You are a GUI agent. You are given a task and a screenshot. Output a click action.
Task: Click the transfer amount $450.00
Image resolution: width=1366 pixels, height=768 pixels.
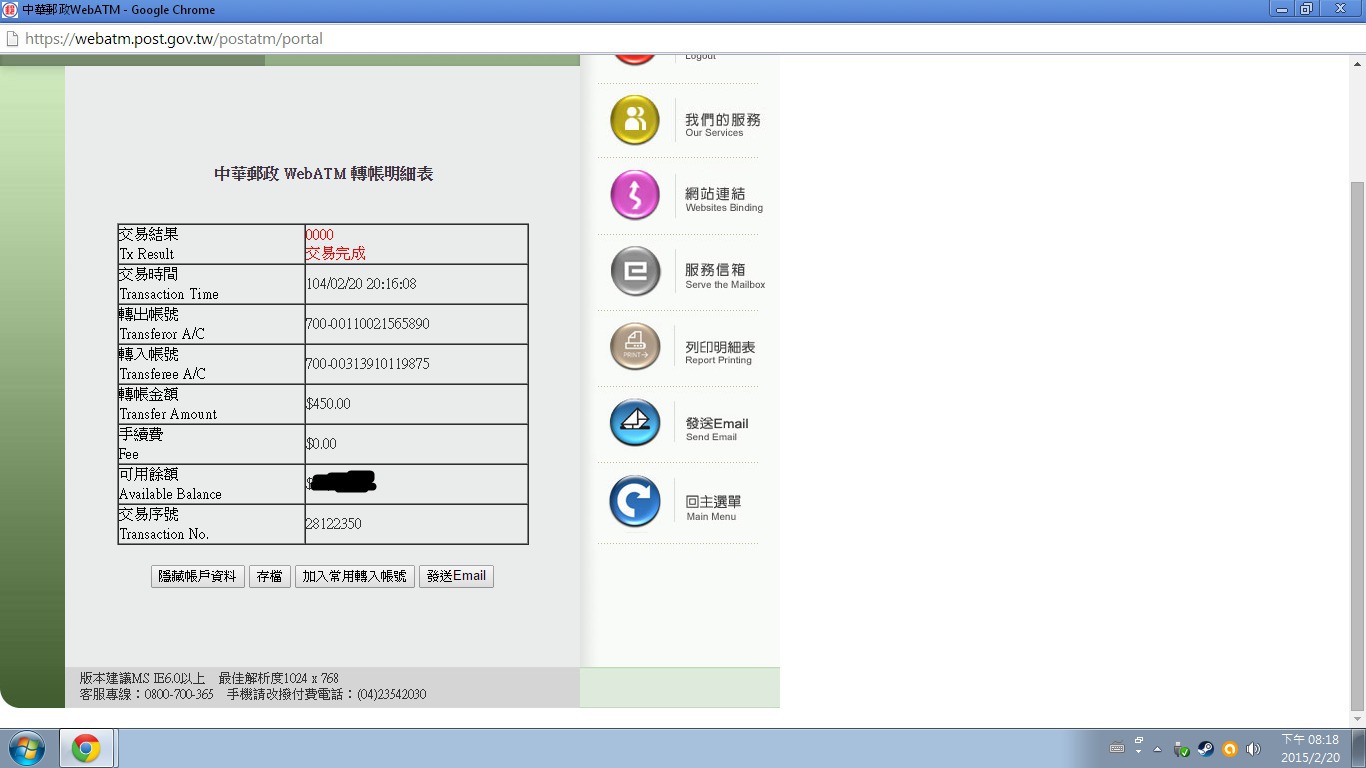(328, 404)
